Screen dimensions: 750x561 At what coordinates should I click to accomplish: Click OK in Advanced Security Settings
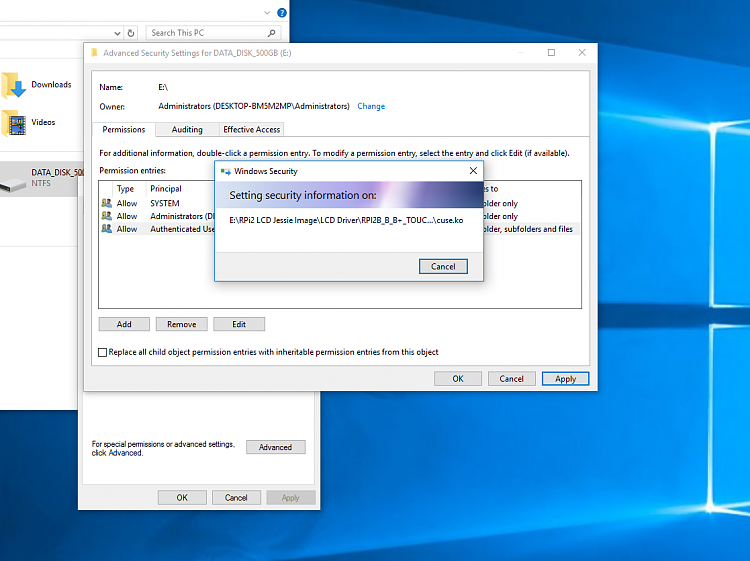tap(458, 379)
